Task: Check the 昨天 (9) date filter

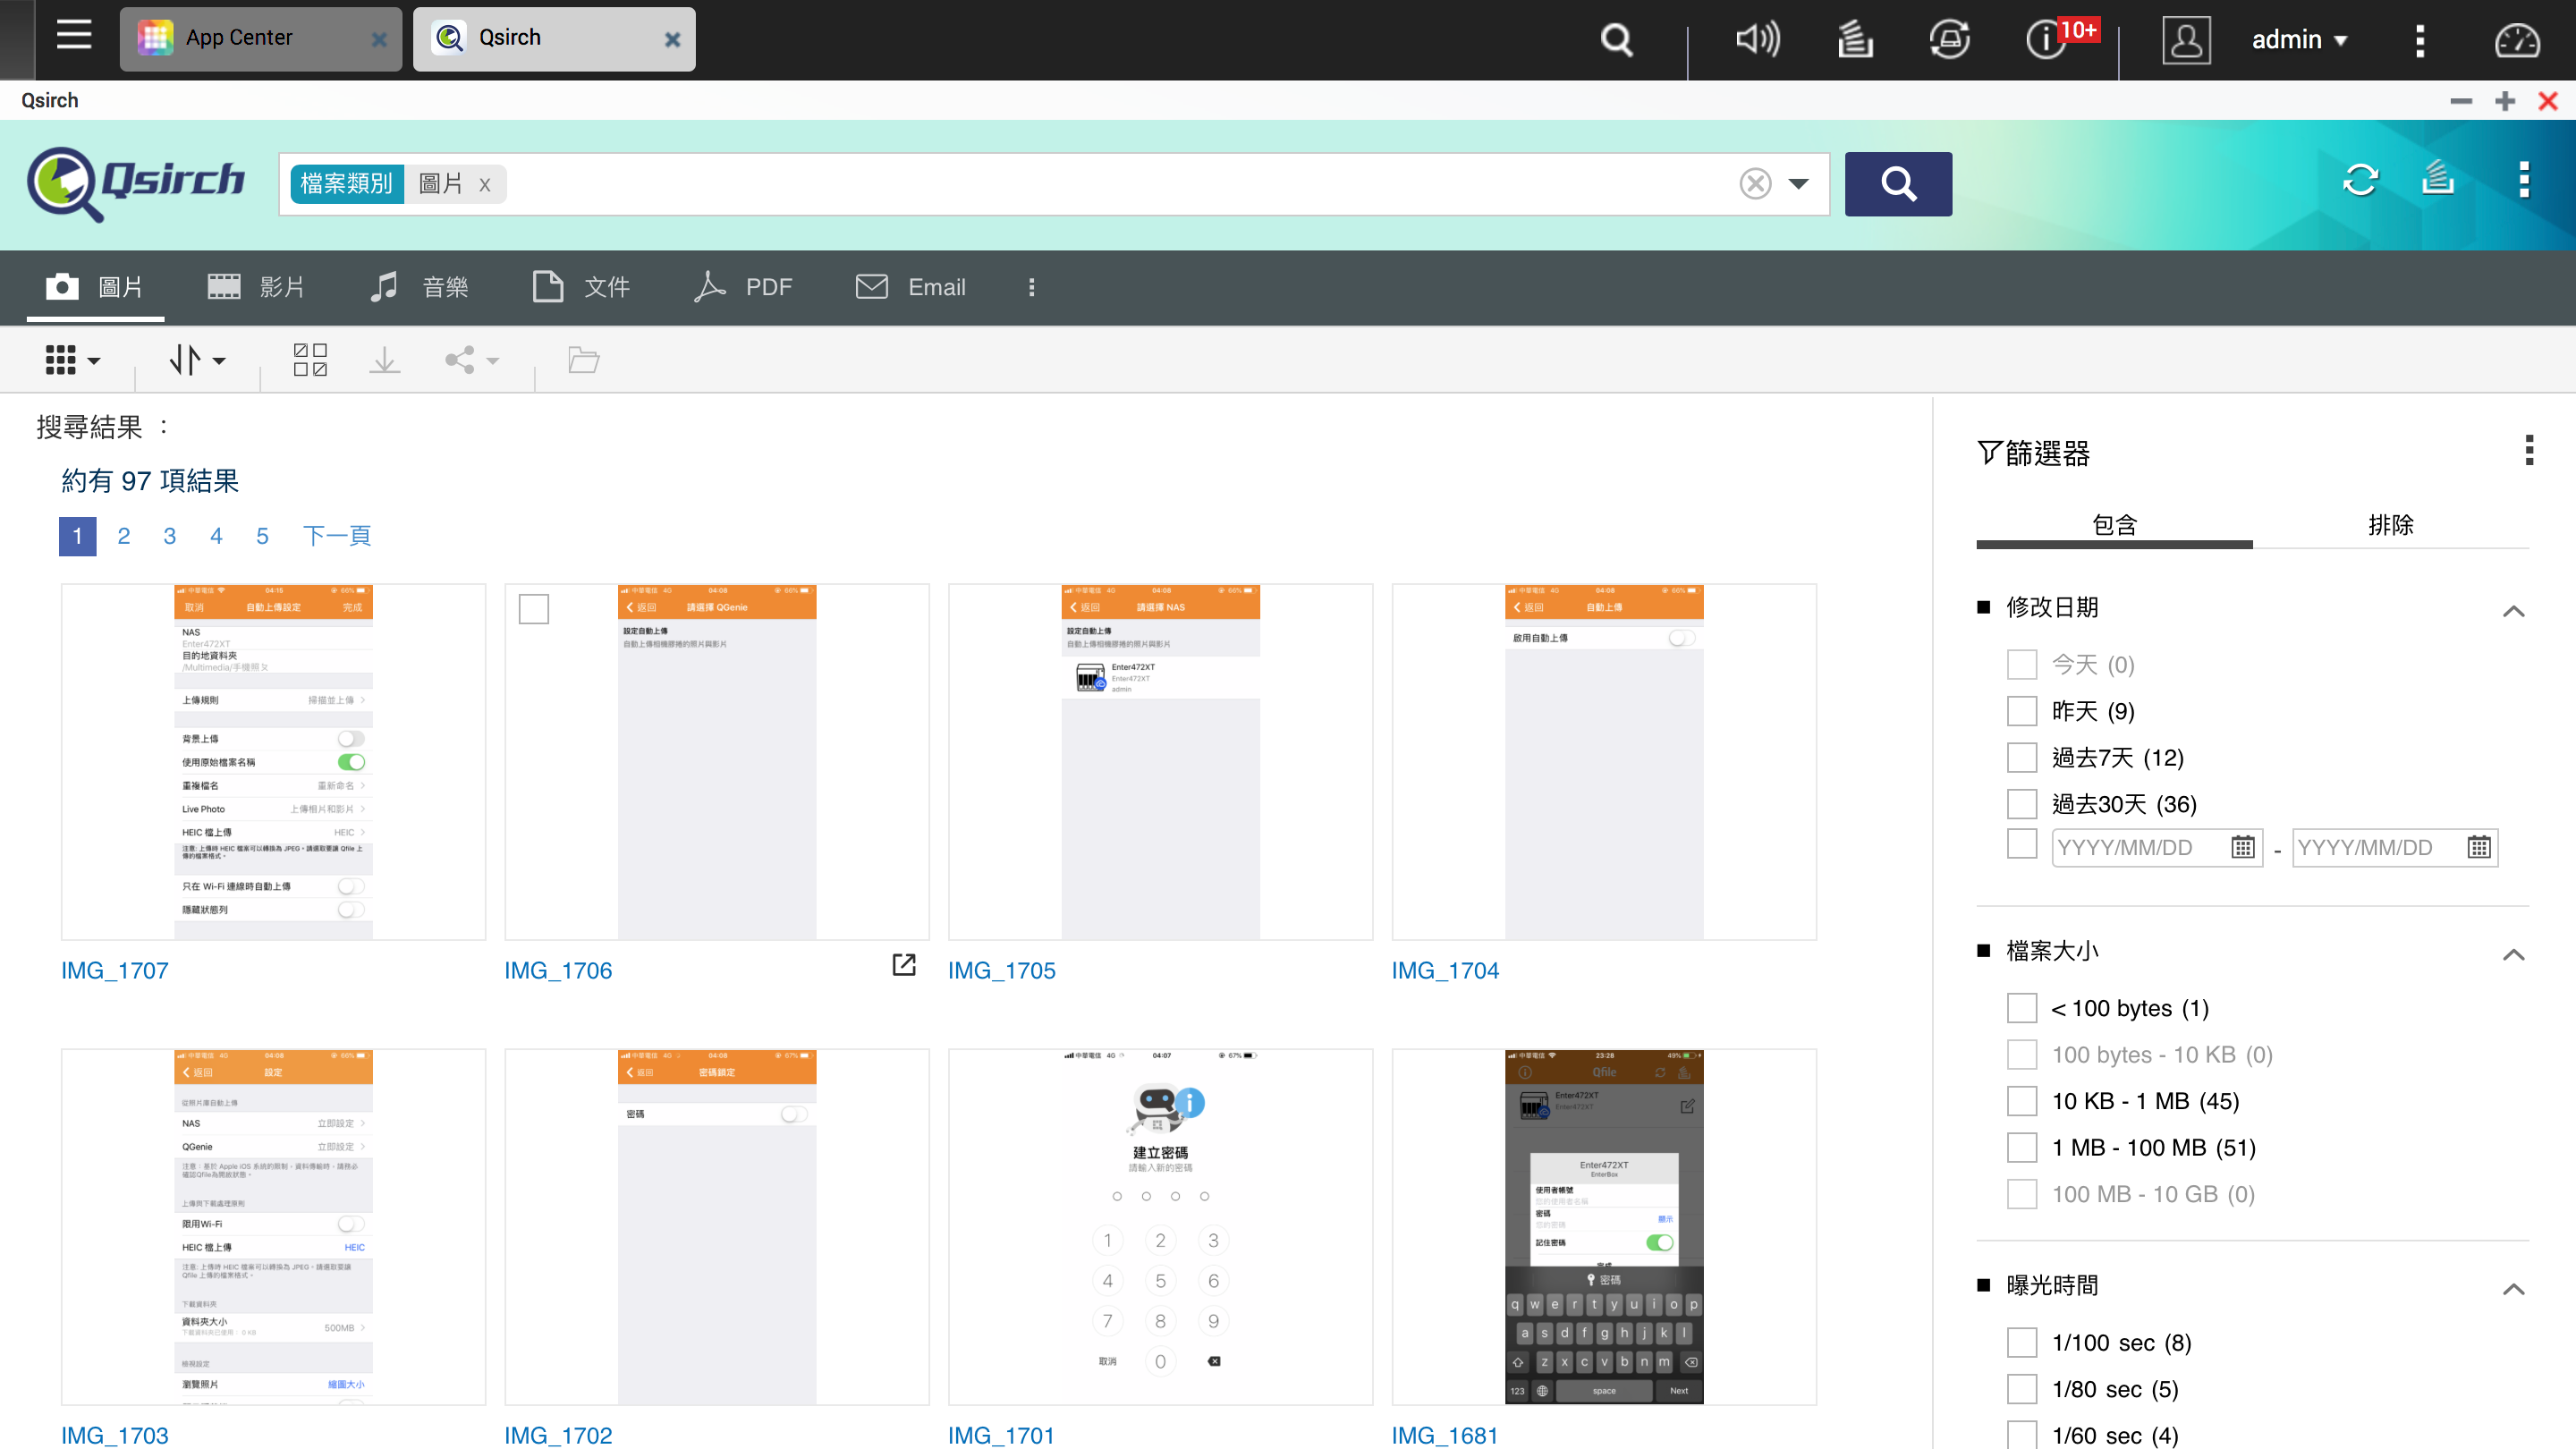Action: coord(2021,711)
